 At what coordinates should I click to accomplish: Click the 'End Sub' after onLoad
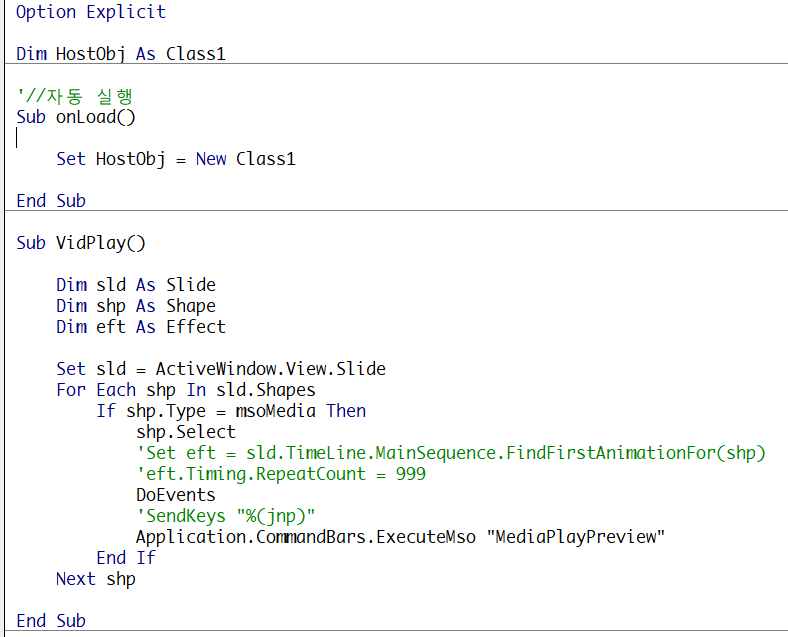(x=51, y=201)
